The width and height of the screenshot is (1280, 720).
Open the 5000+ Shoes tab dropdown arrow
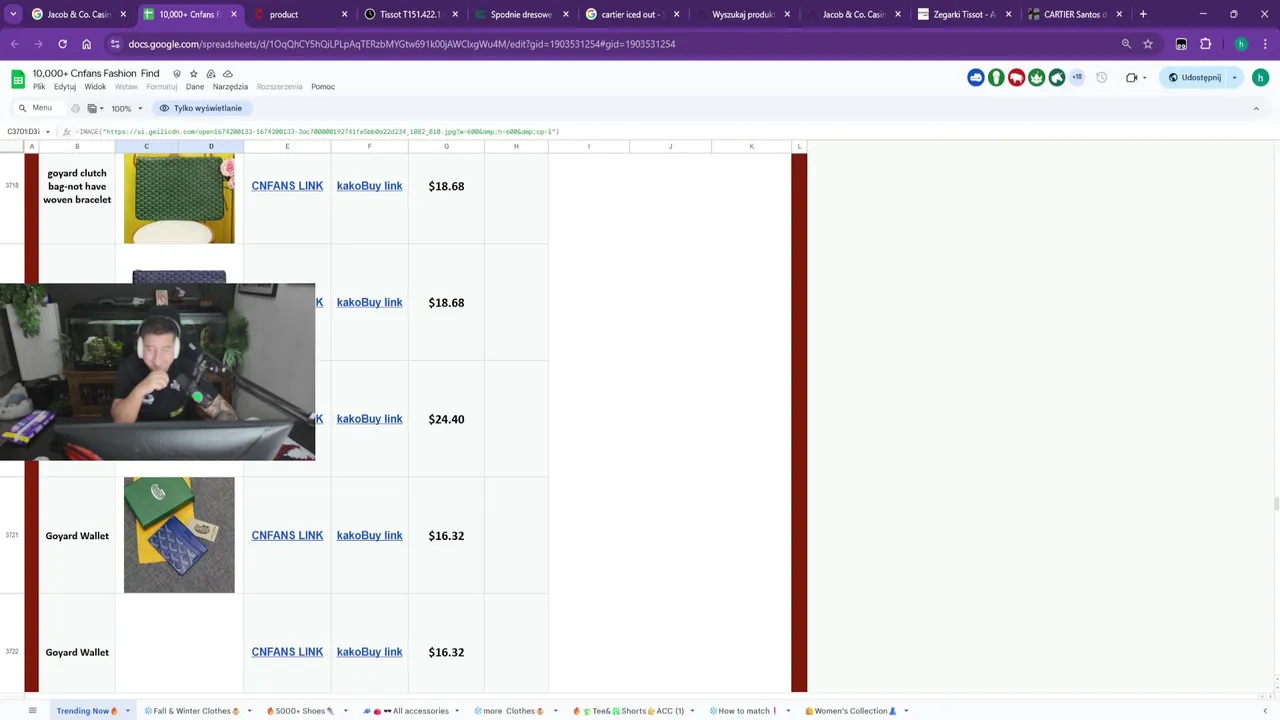click(x=345, y=711)
